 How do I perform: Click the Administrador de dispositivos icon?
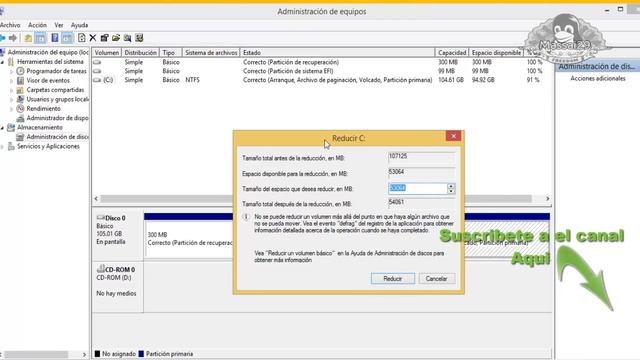(20, 118)
